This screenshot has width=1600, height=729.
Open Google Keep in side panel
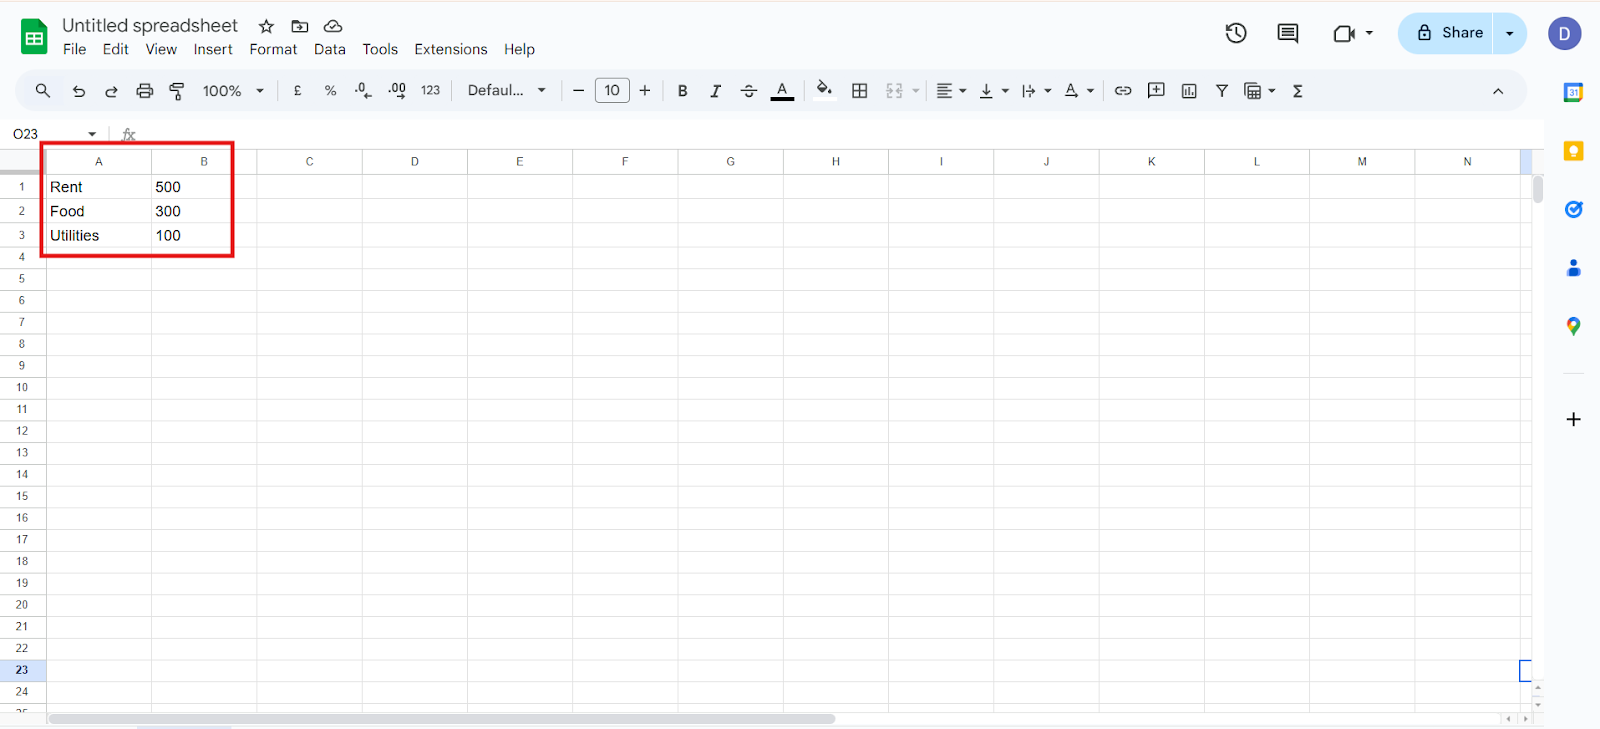click(x=1573, y=151)
